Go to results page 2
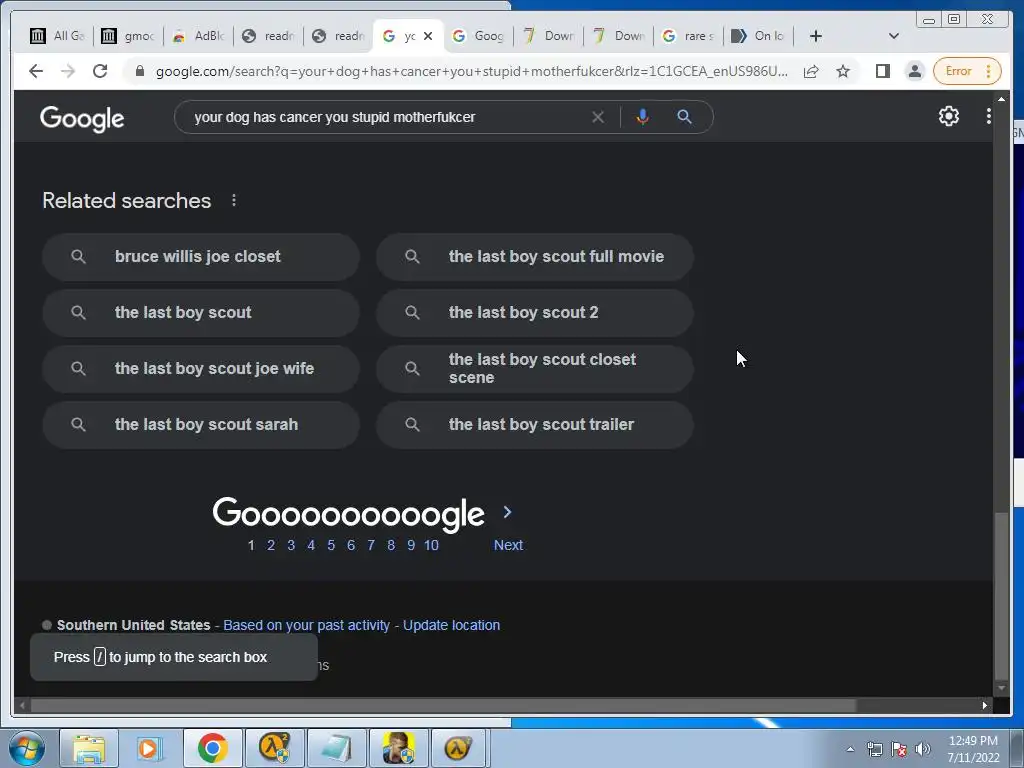Screen dimensions: 1024x768 point(271,545)
